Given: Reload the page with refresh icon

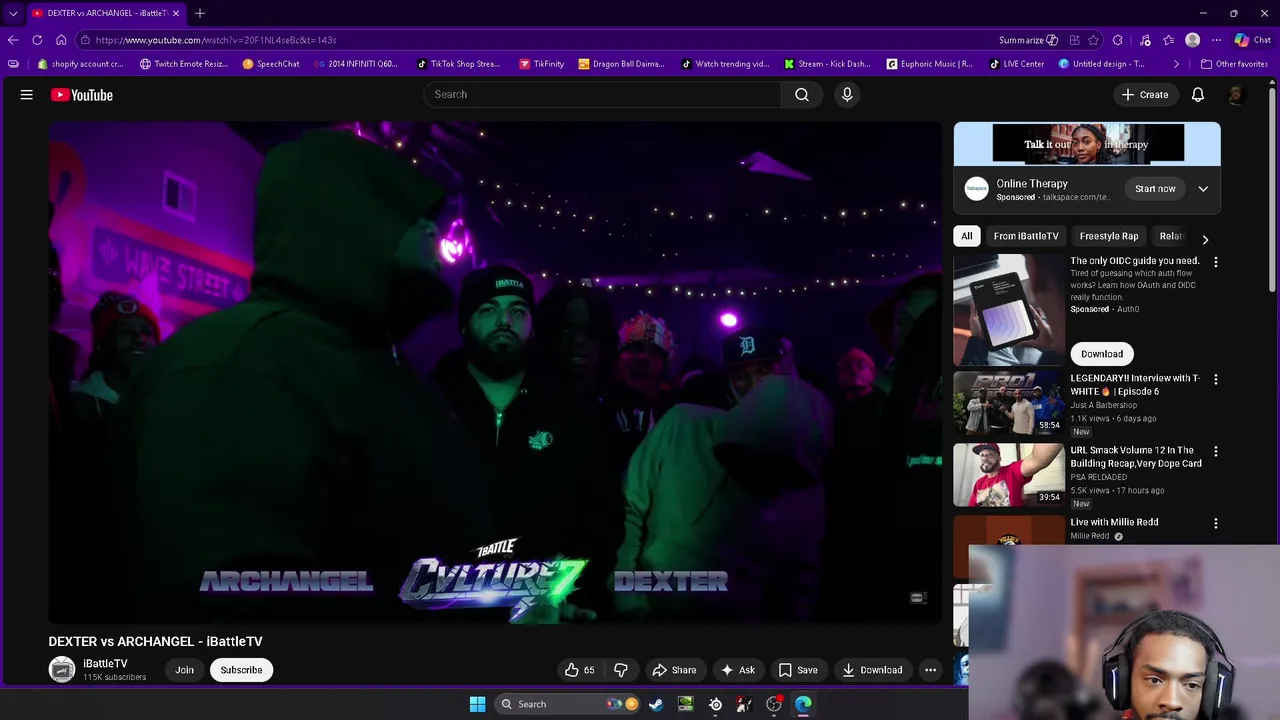Looking at the screenshot, I should 37,40.
